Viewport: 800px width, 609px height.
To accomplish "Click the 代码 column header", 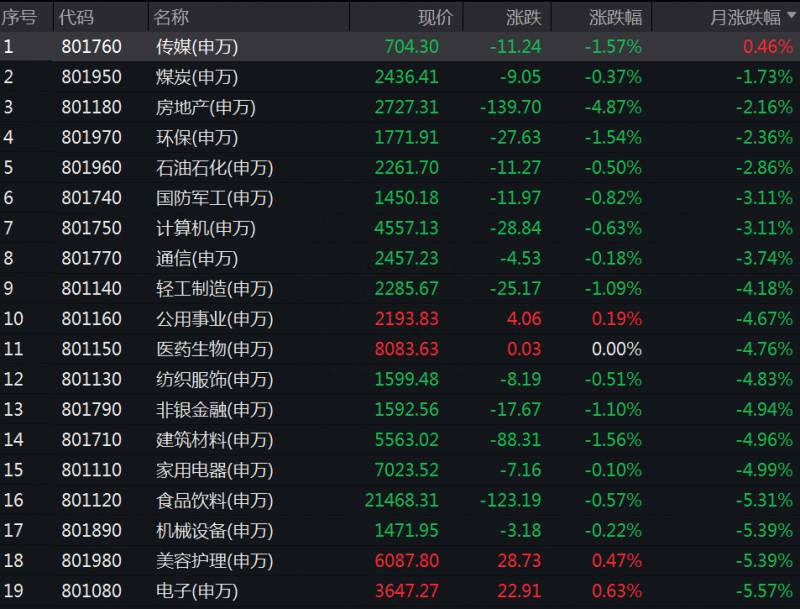I will click(76, 17).
